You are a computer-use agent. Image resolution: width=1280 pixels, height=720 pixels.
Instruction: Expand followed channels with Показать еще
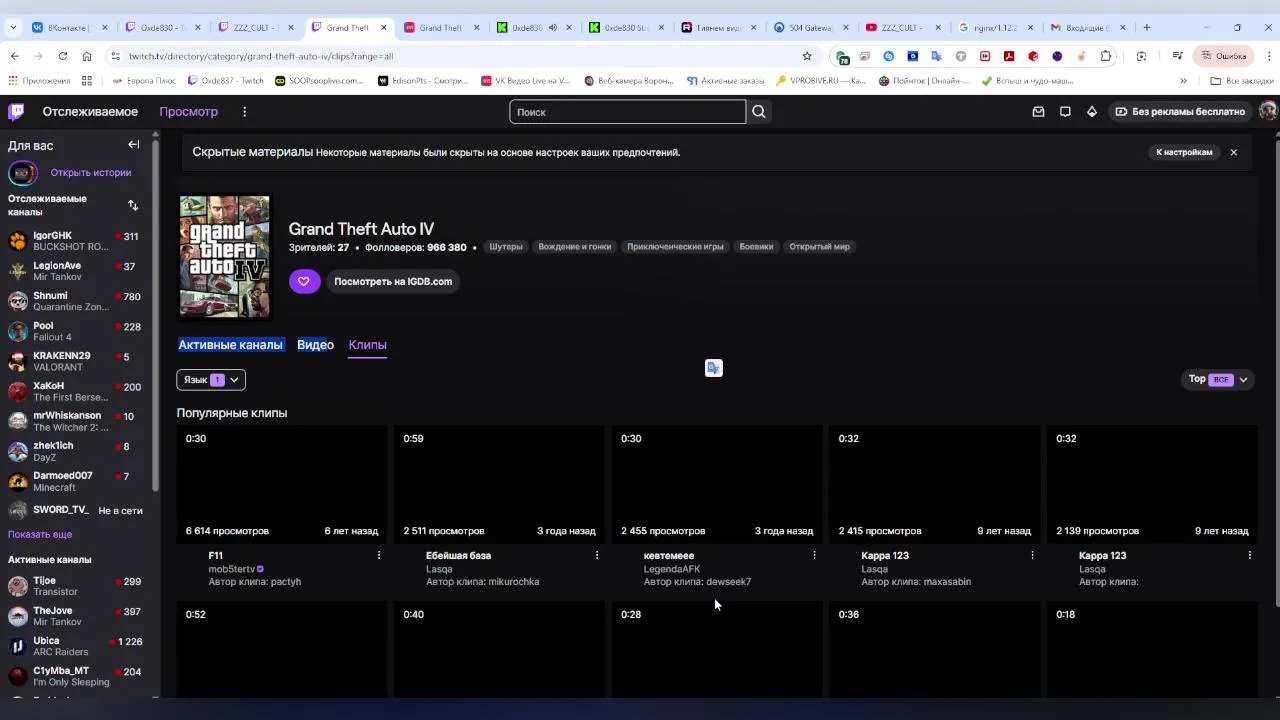[40, 535]
